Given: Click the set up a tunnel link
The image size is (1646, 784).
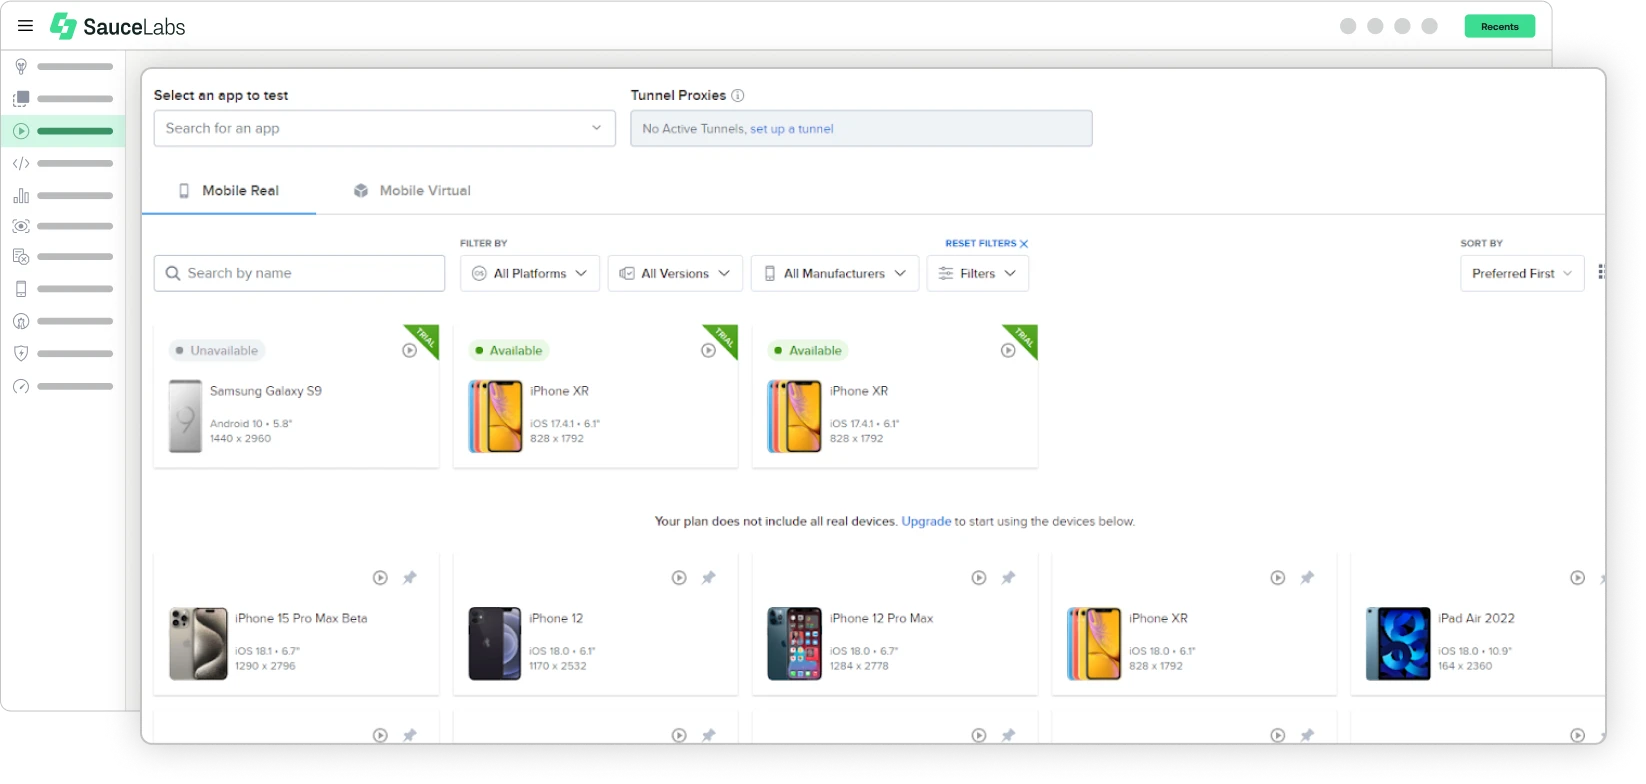Looking at the screenshot, I should tap(792, 129).
